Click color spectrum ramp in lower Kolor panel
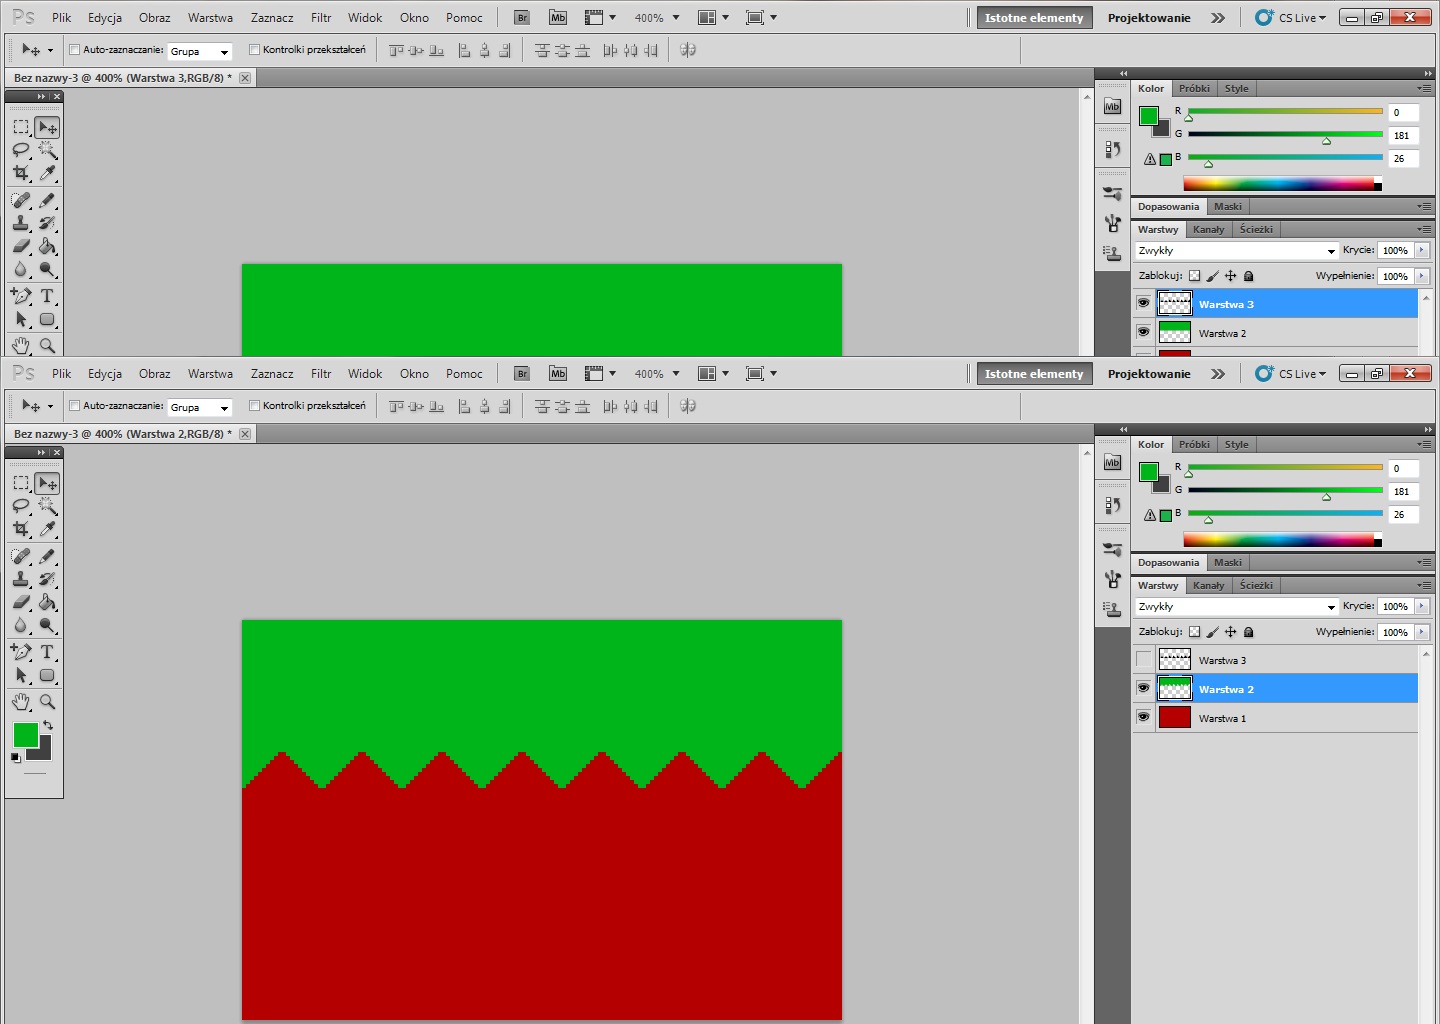Viewport: 1440px width, 1024px height. pos(1282,540)
